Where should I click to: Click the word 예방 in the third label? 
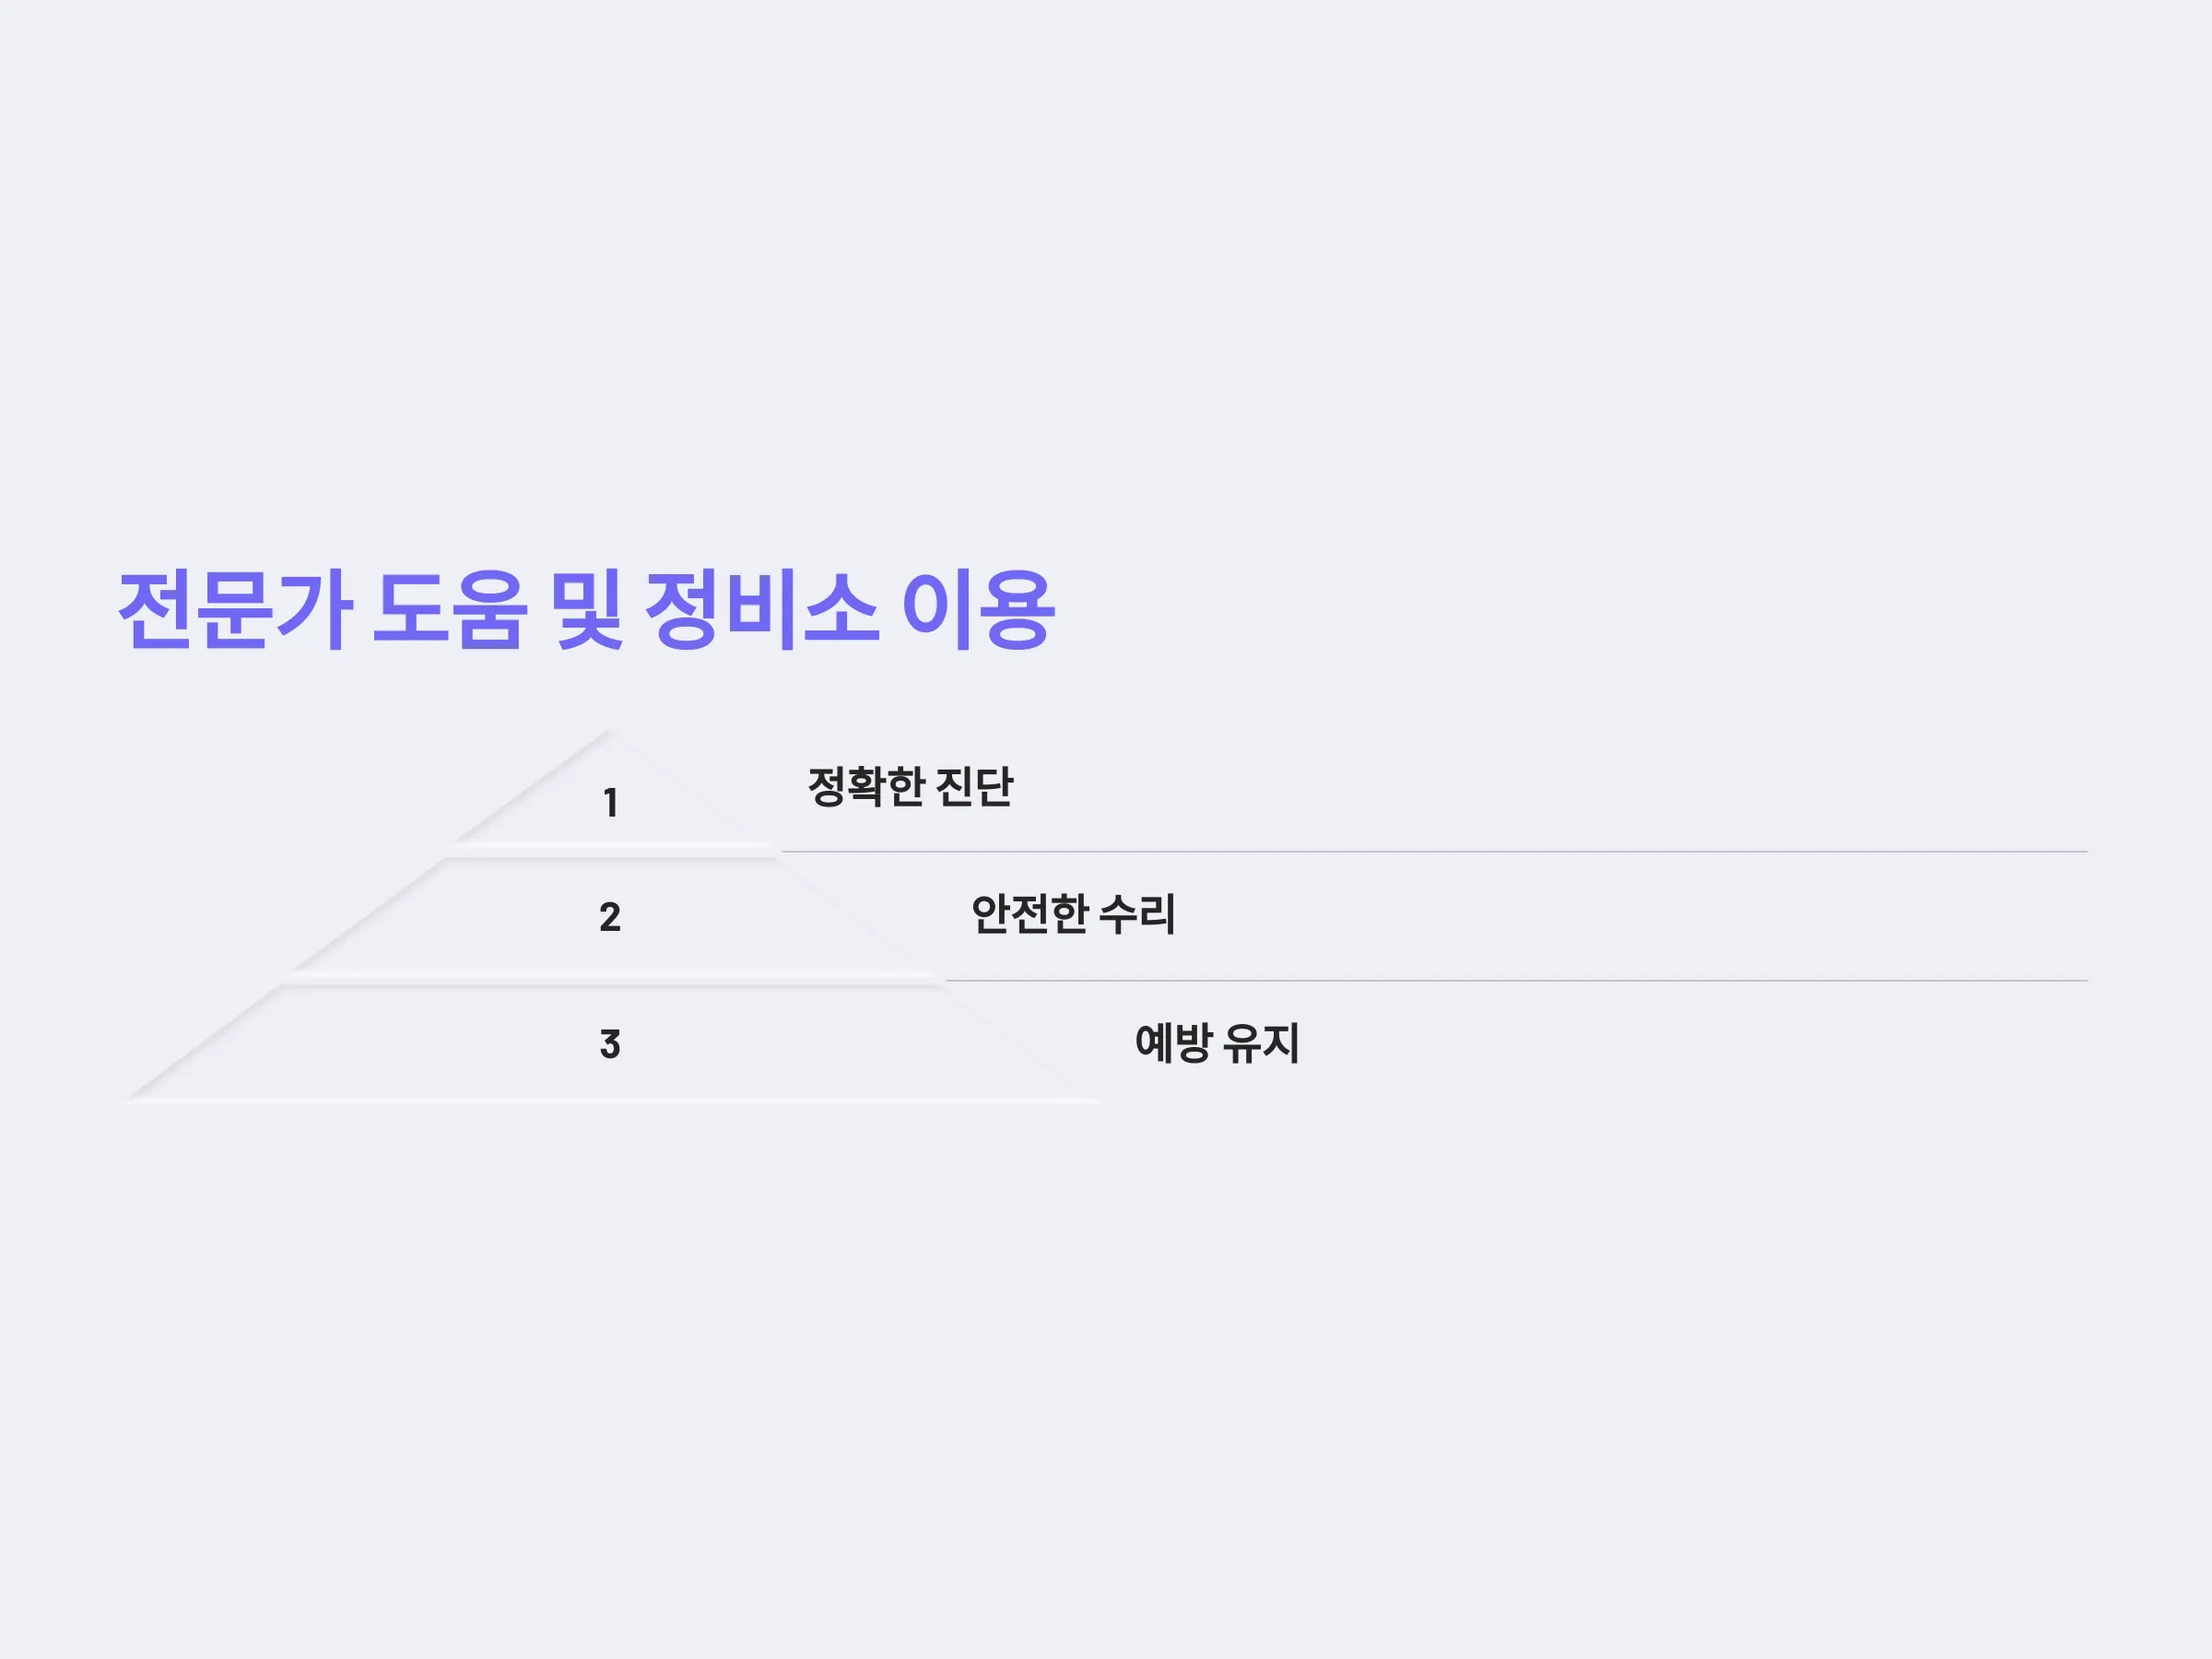(x=1174, y=1043)
